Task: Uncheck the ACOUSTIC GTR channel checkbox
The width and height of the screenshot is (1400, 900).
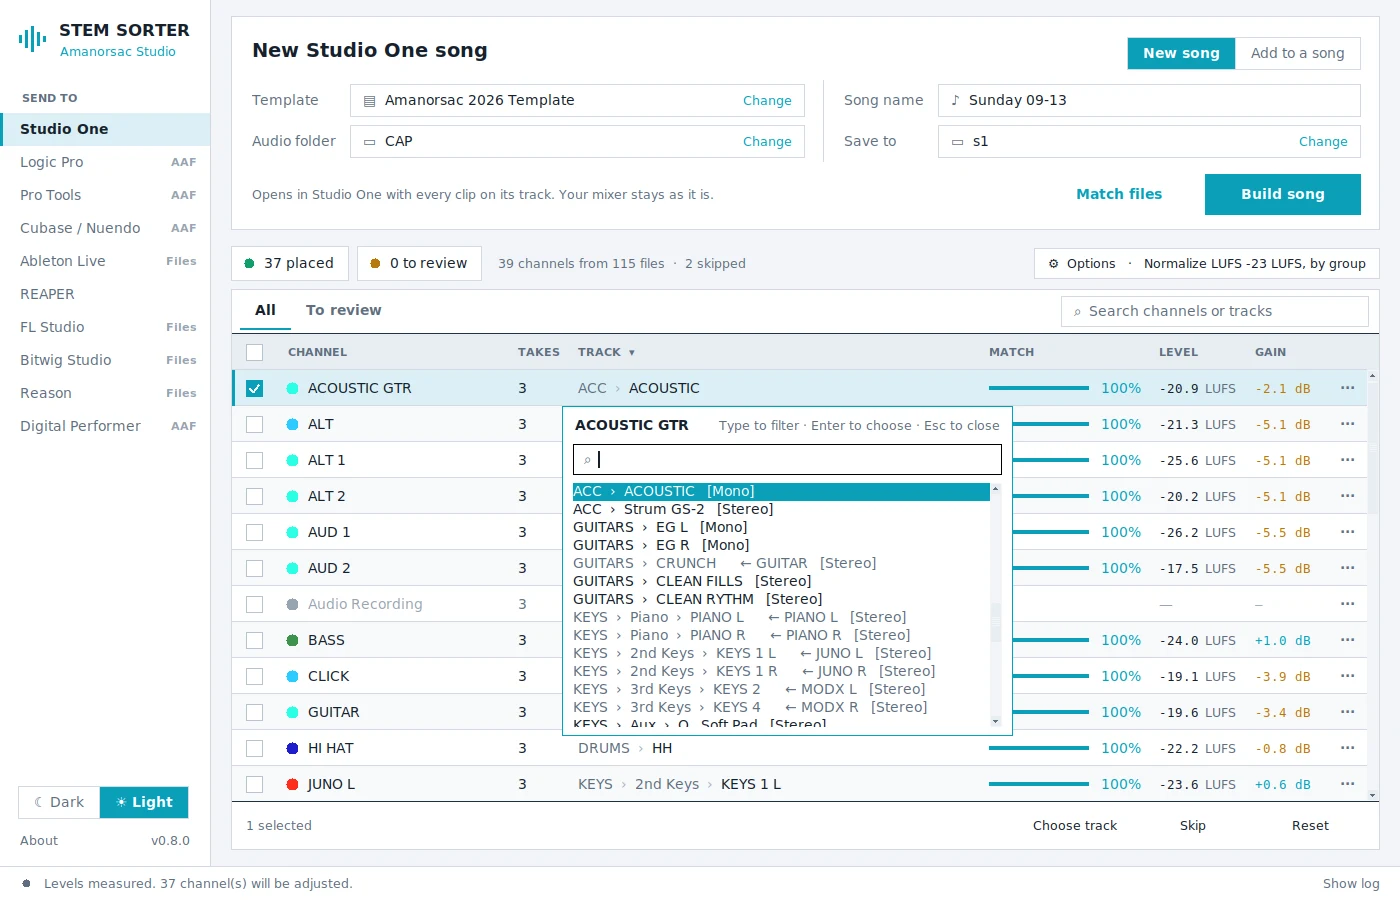Action: (254, 388)
